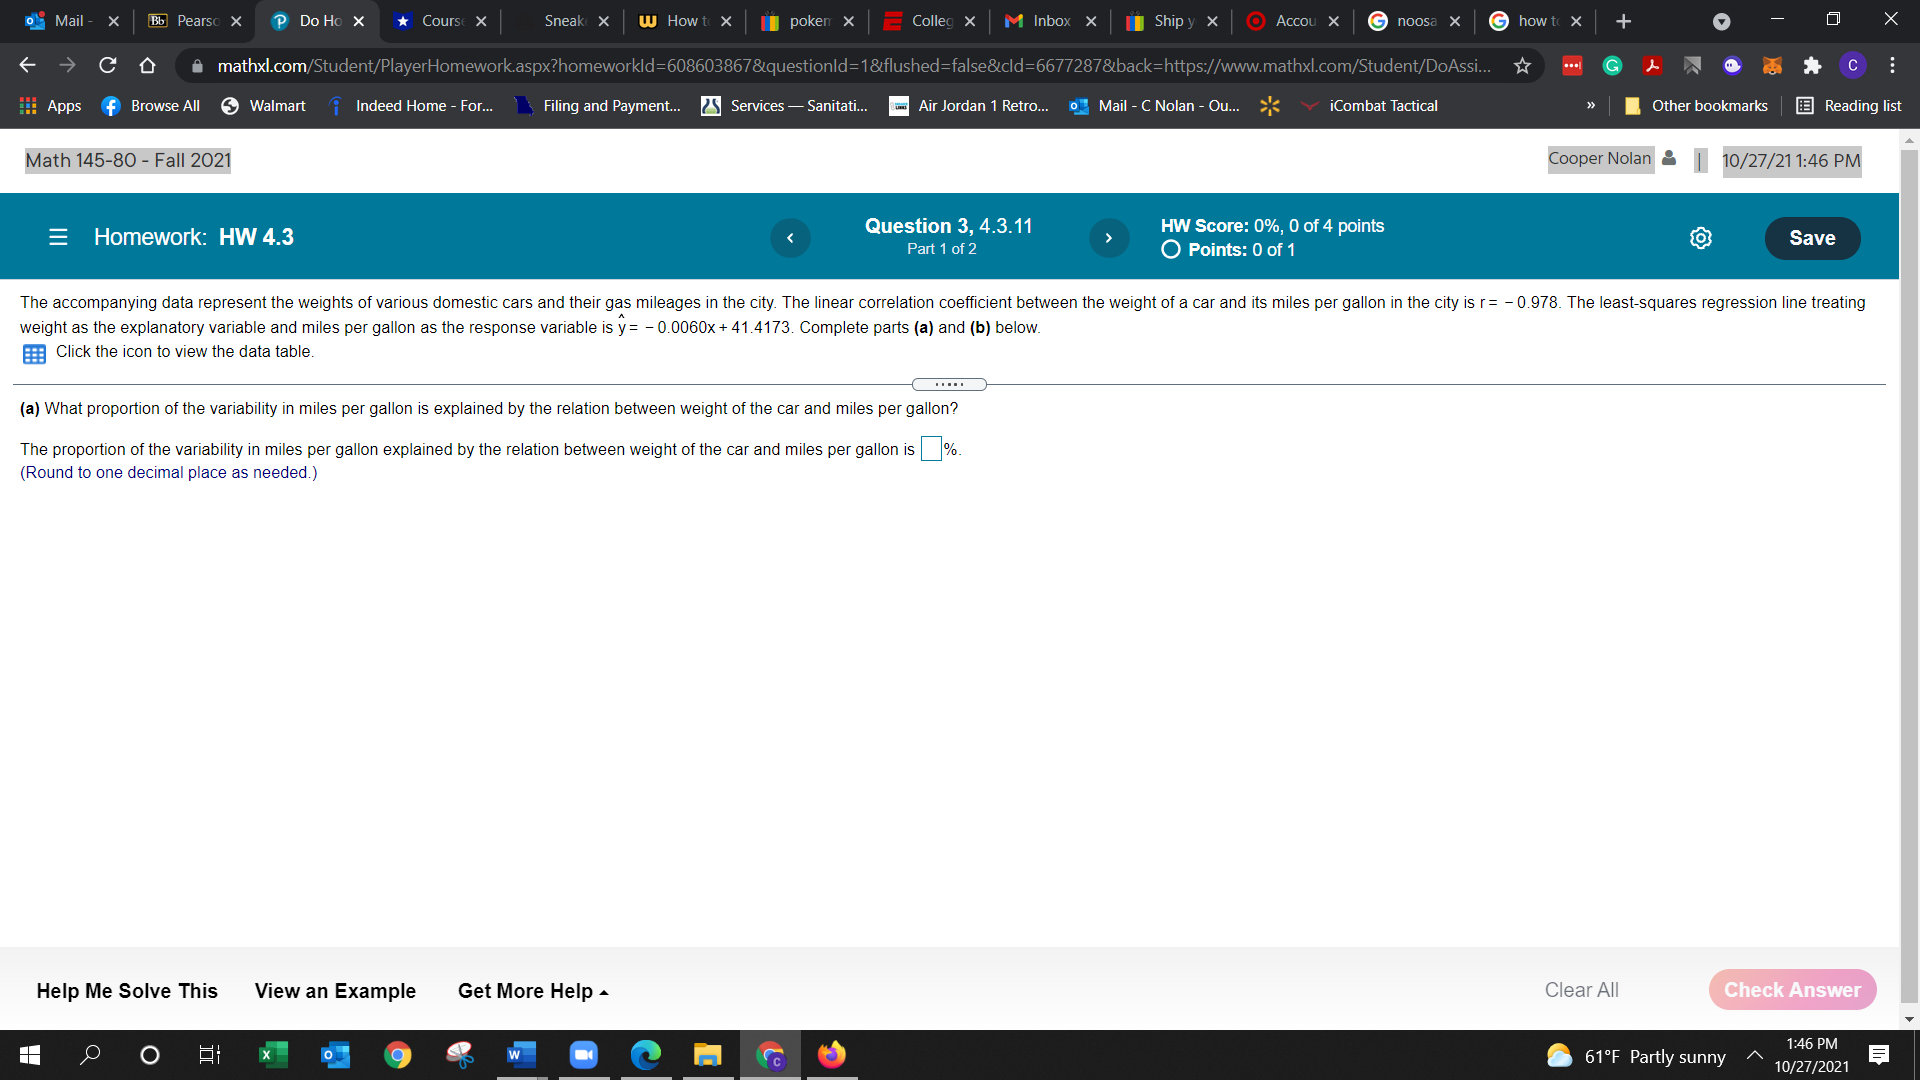Open Grammarly extension icon
This screenshot has height=1080, width=1920.
click(1612, 66)
